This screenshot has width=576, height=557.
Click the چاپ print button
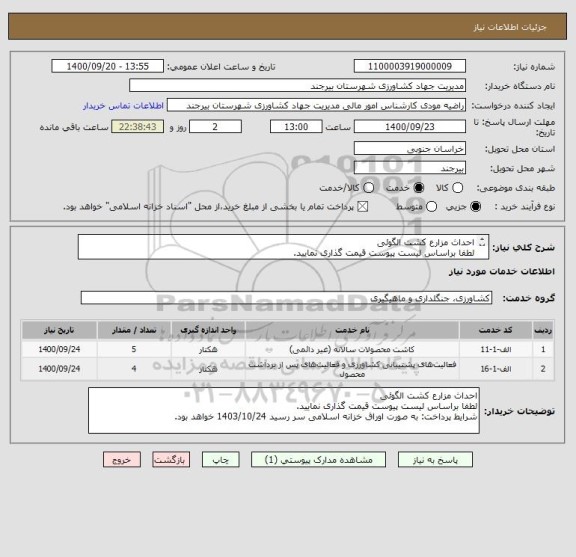pyautogui.click(x=221, y=460)
